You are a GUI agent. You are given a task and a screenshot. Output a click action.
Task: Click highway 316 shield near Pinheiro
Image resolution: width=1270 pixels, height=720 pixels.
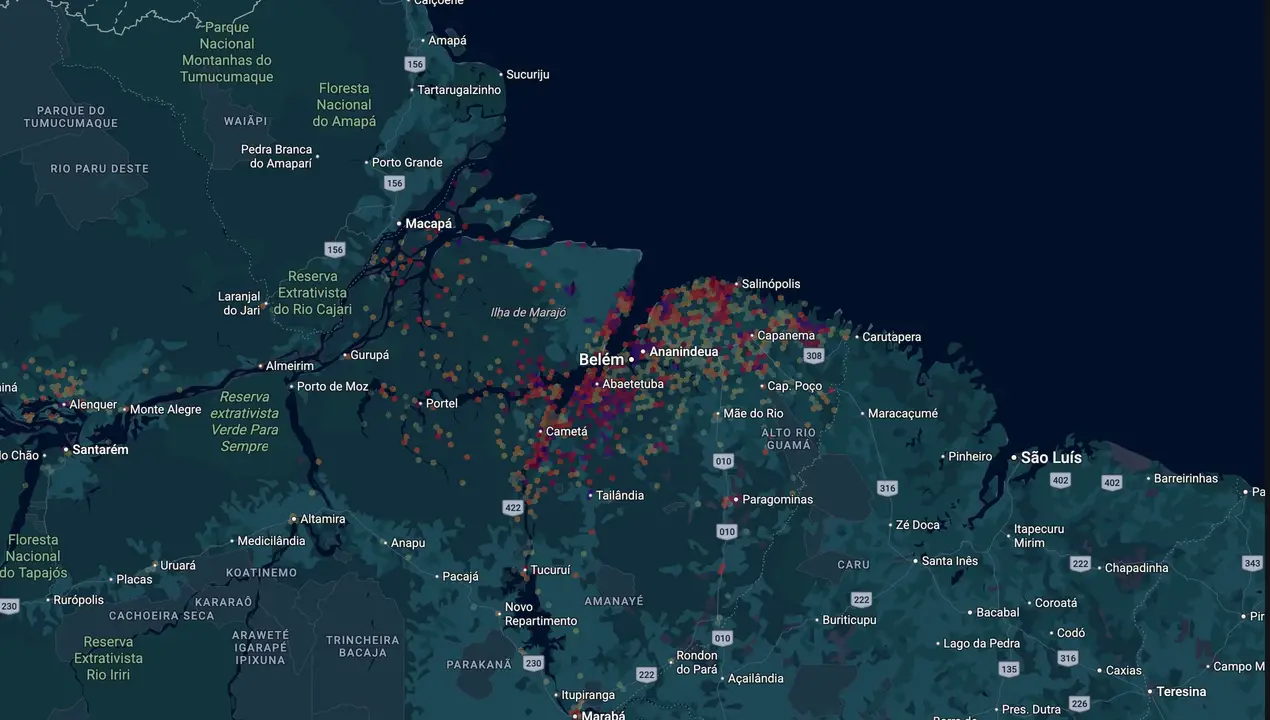pos(887,488)
